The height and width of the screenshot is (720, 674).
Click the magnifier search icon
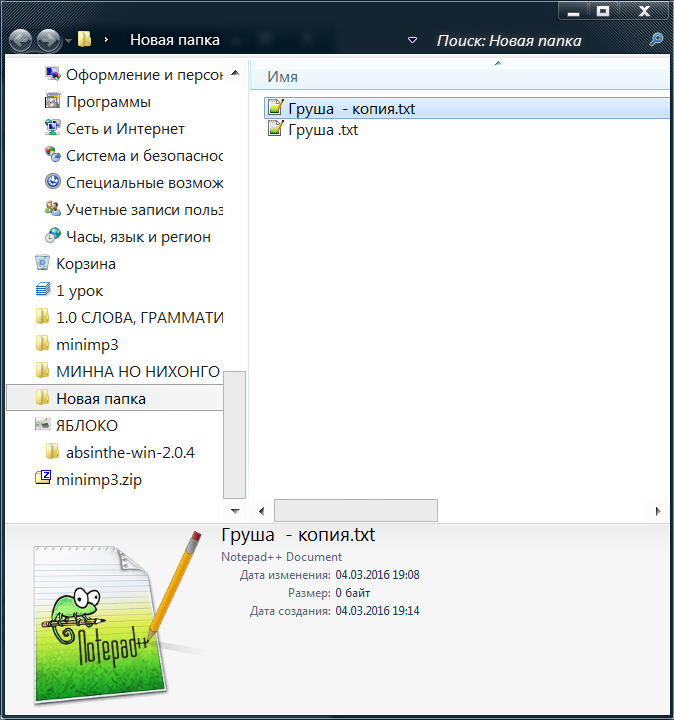[656, 40]
